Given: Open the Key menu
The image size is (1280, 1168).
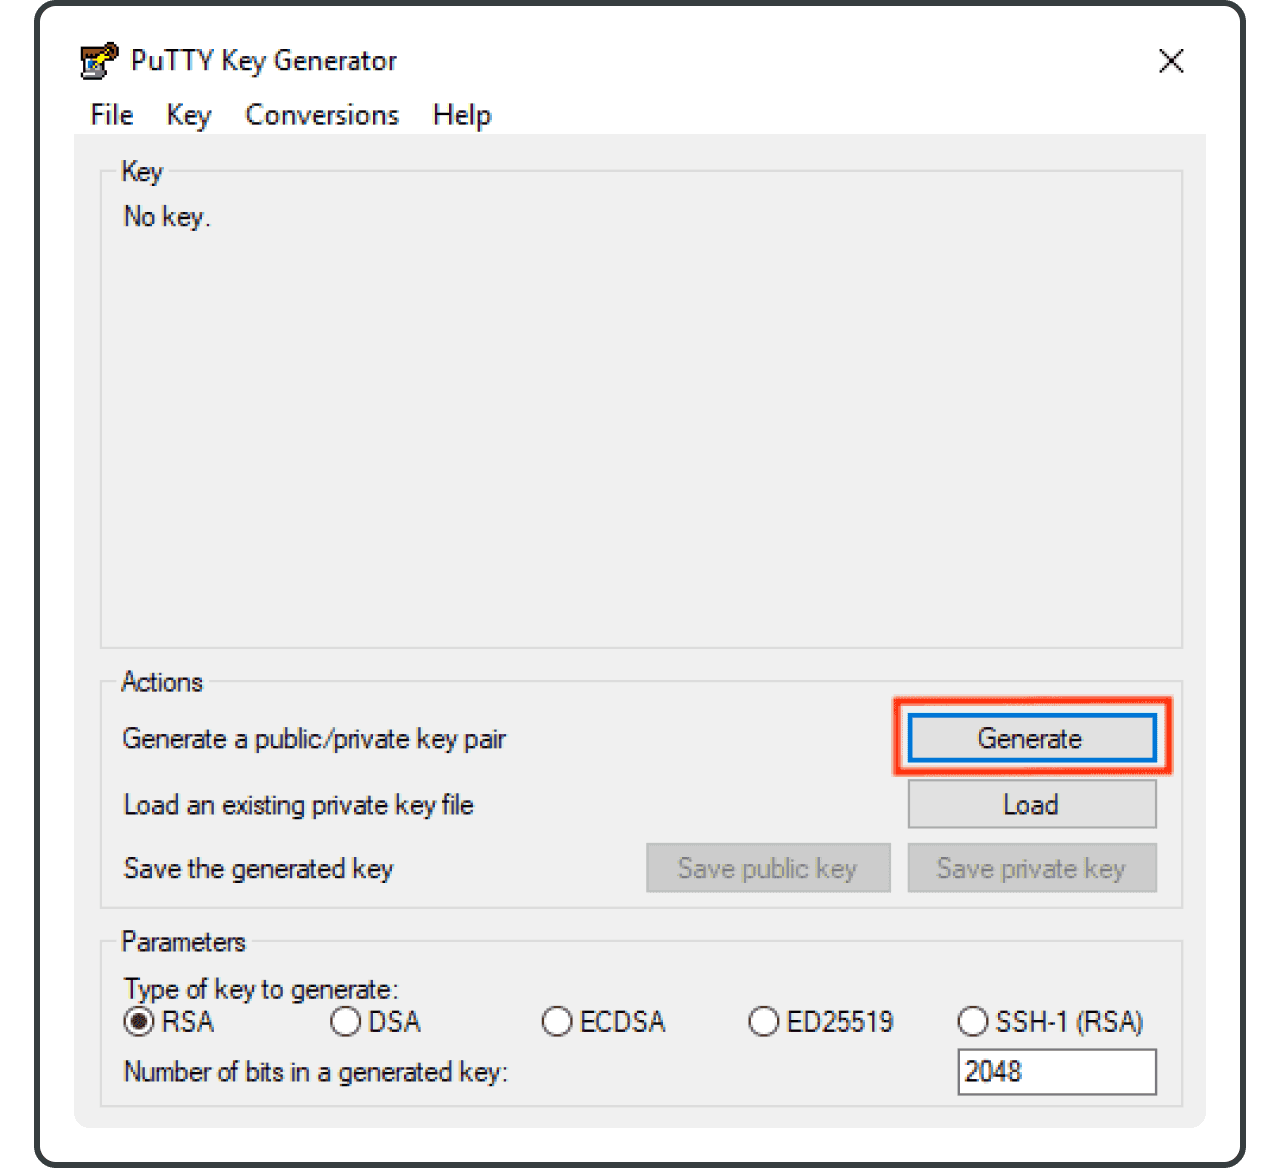Looking at the screenshot, I should [x=188, y=115].
